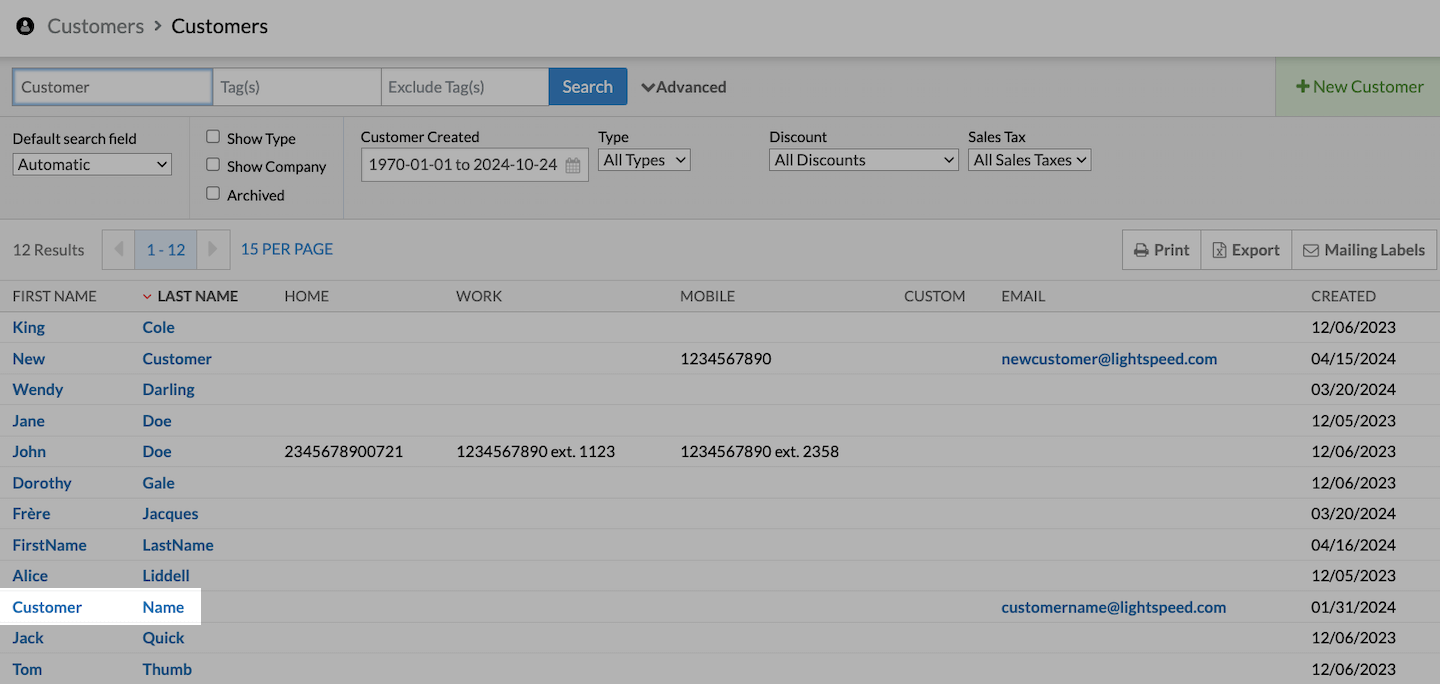Go to previous page arrow
This screenshot has height=684, width=1440.
click(x=118, y=250)
